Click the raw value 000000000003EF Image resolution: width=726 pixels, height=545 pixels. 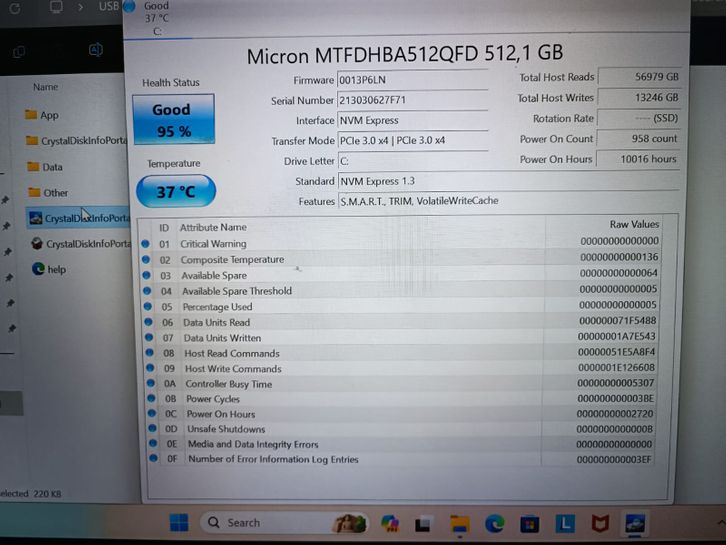click(614, 459)
